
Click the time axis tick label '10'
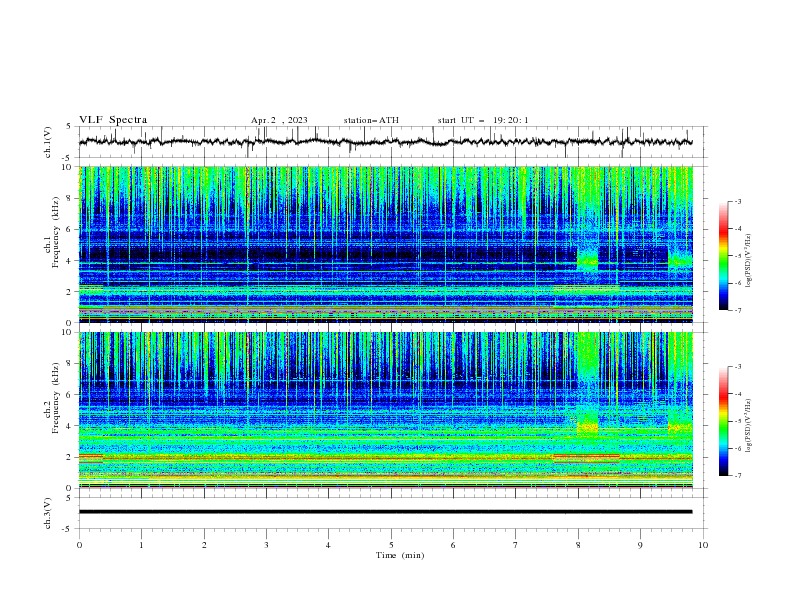(703, 545)
